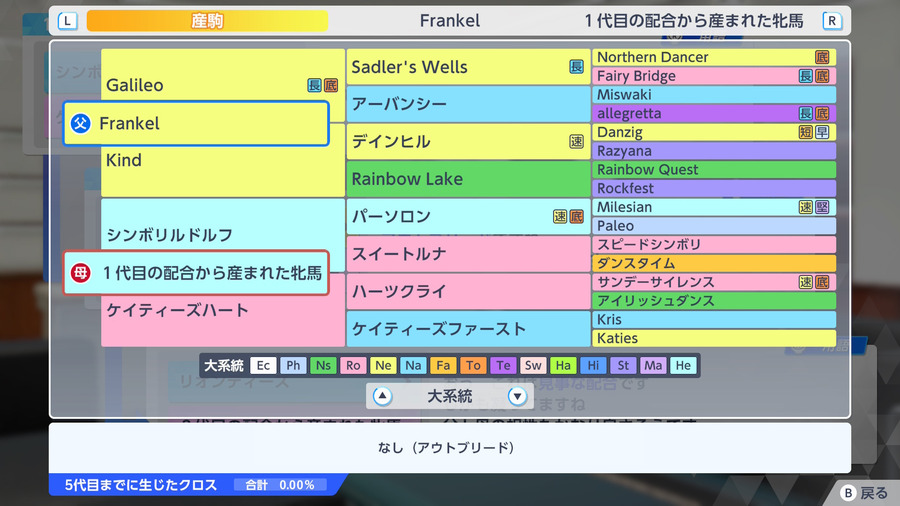900x506 pixels.
Task: Click the 速 icon on サンデーサイレンス
Action: [805, 282]
